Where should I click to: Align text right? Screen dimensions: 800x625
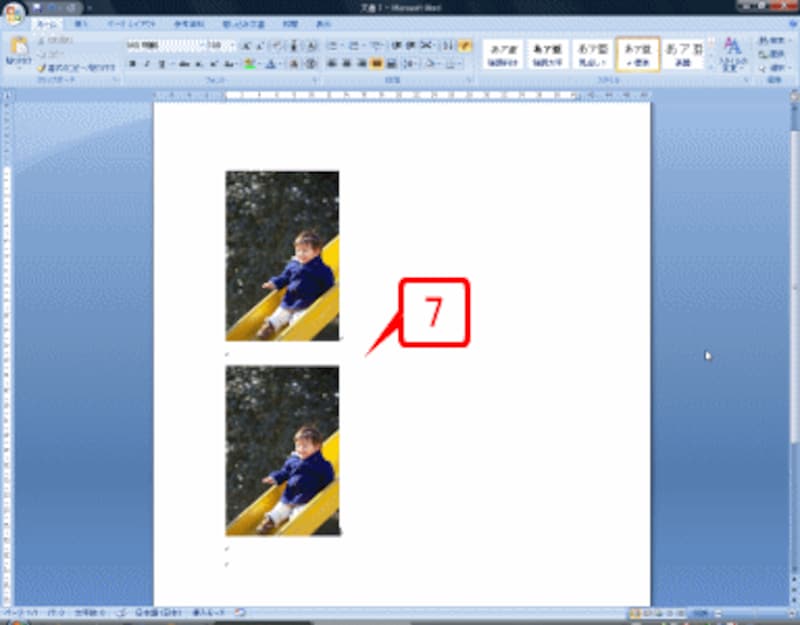[362, 64]
